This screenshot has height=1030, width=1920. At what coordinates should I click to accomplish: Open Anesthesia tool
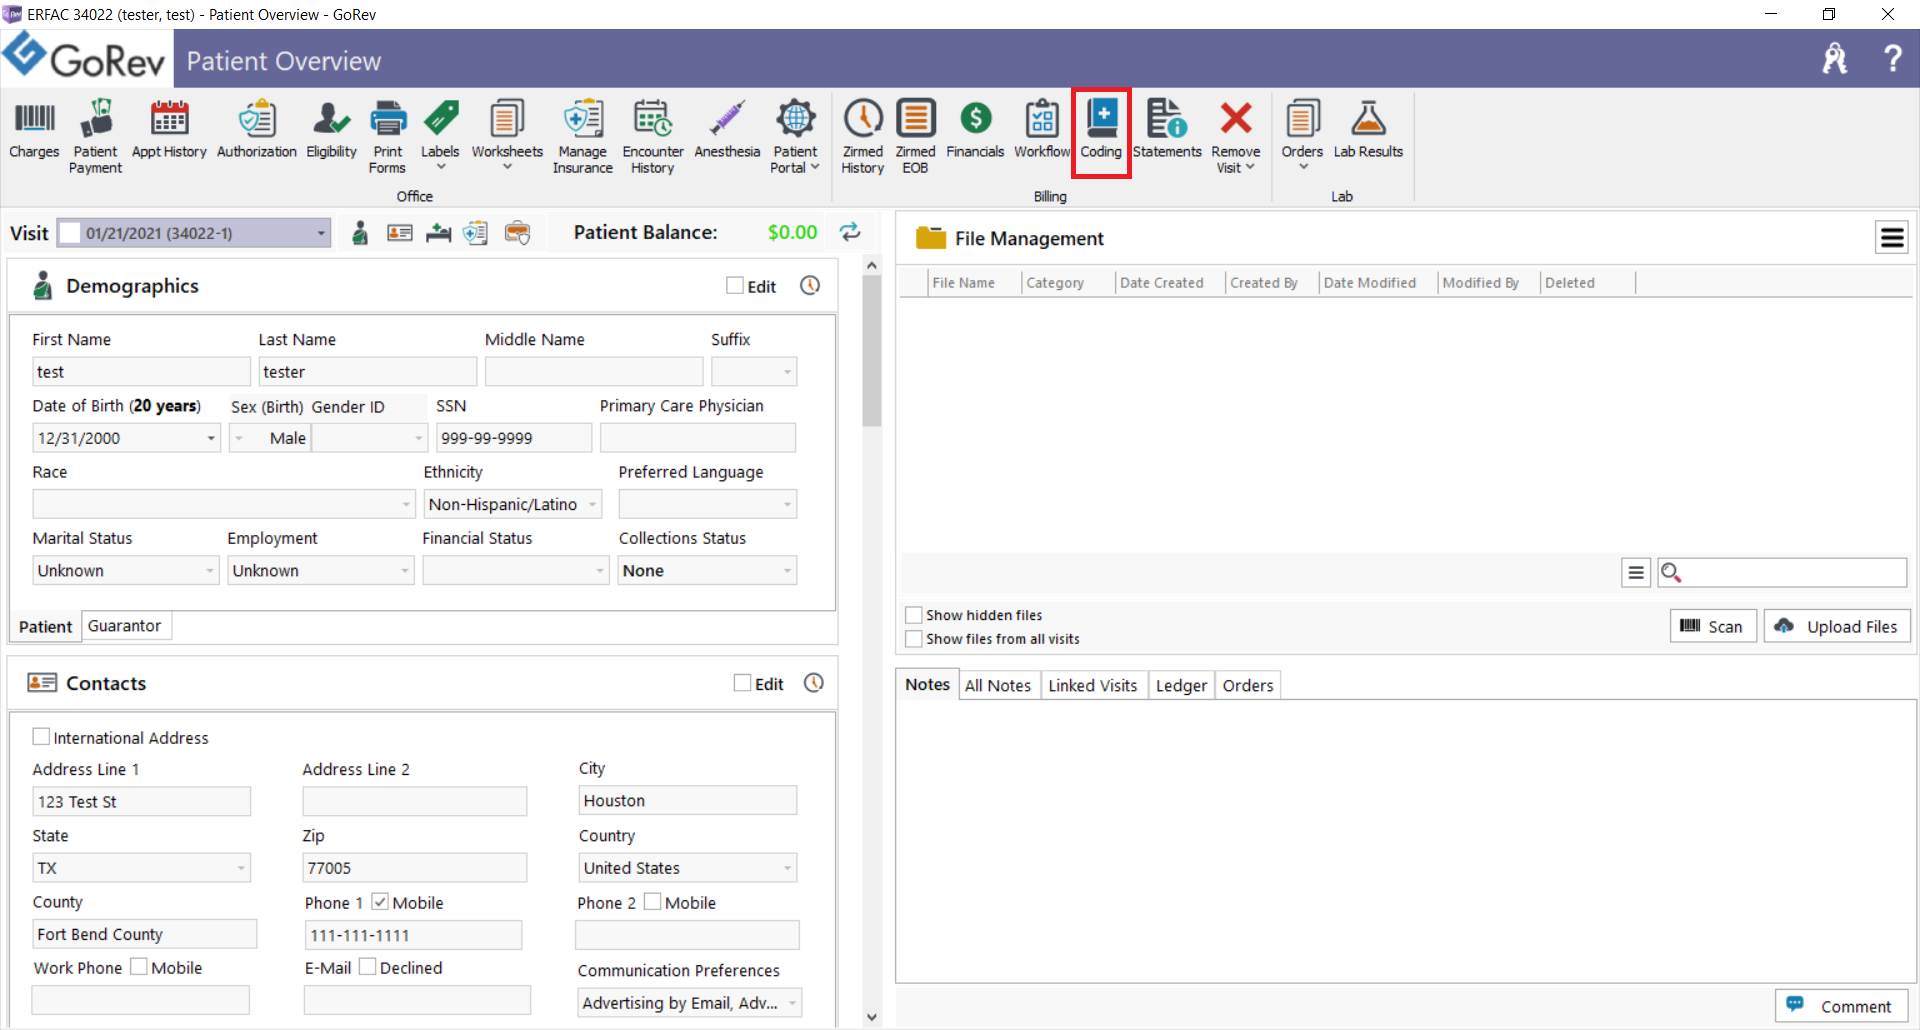point(727,130)
